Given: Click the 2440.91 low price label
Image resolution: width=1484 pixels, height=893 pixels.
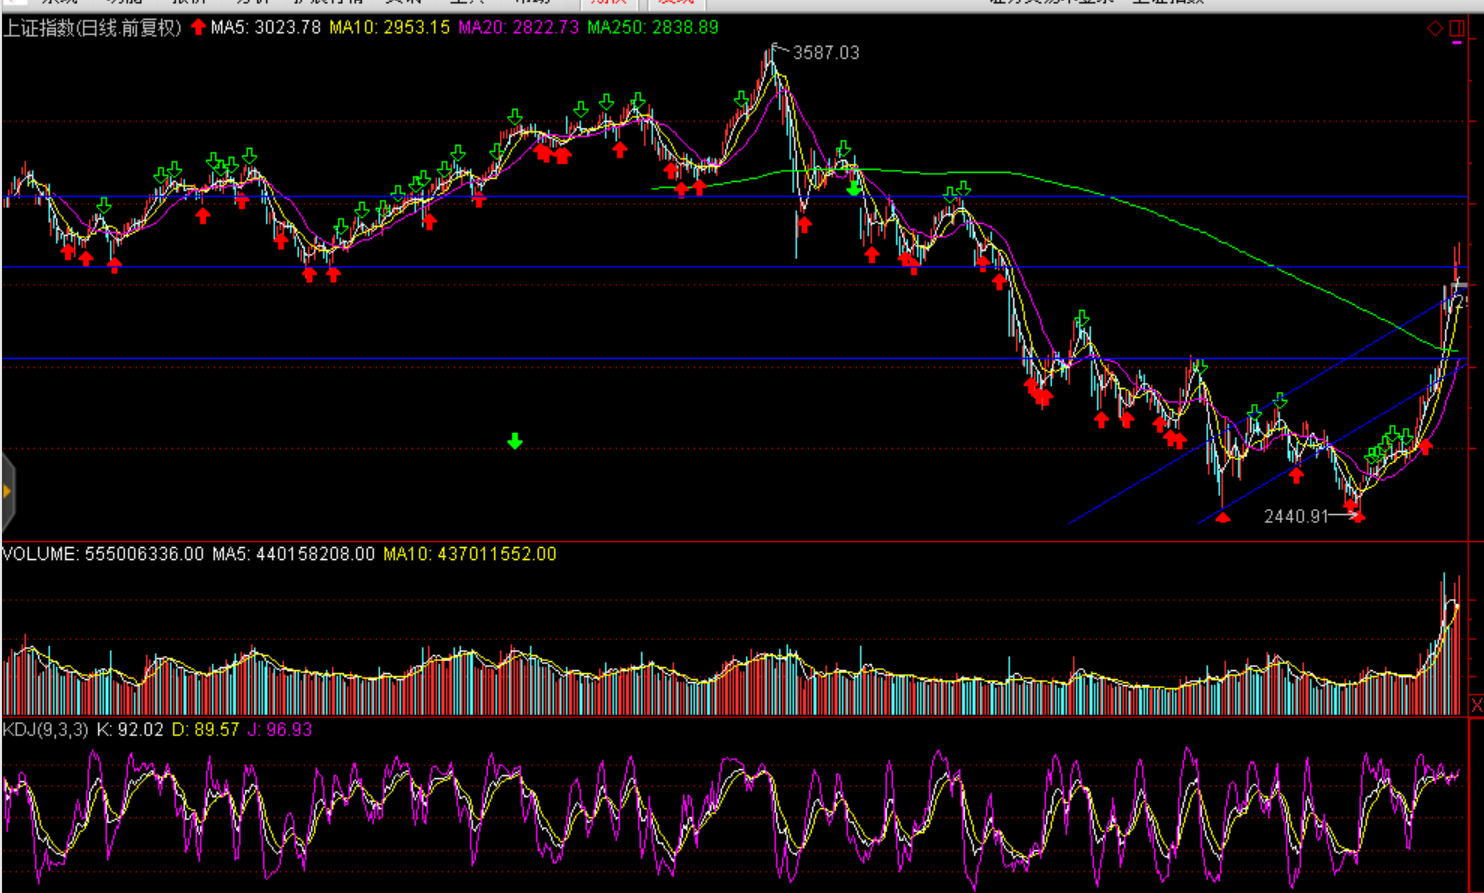Looking at the screenshot, I should pos(1295,516).
